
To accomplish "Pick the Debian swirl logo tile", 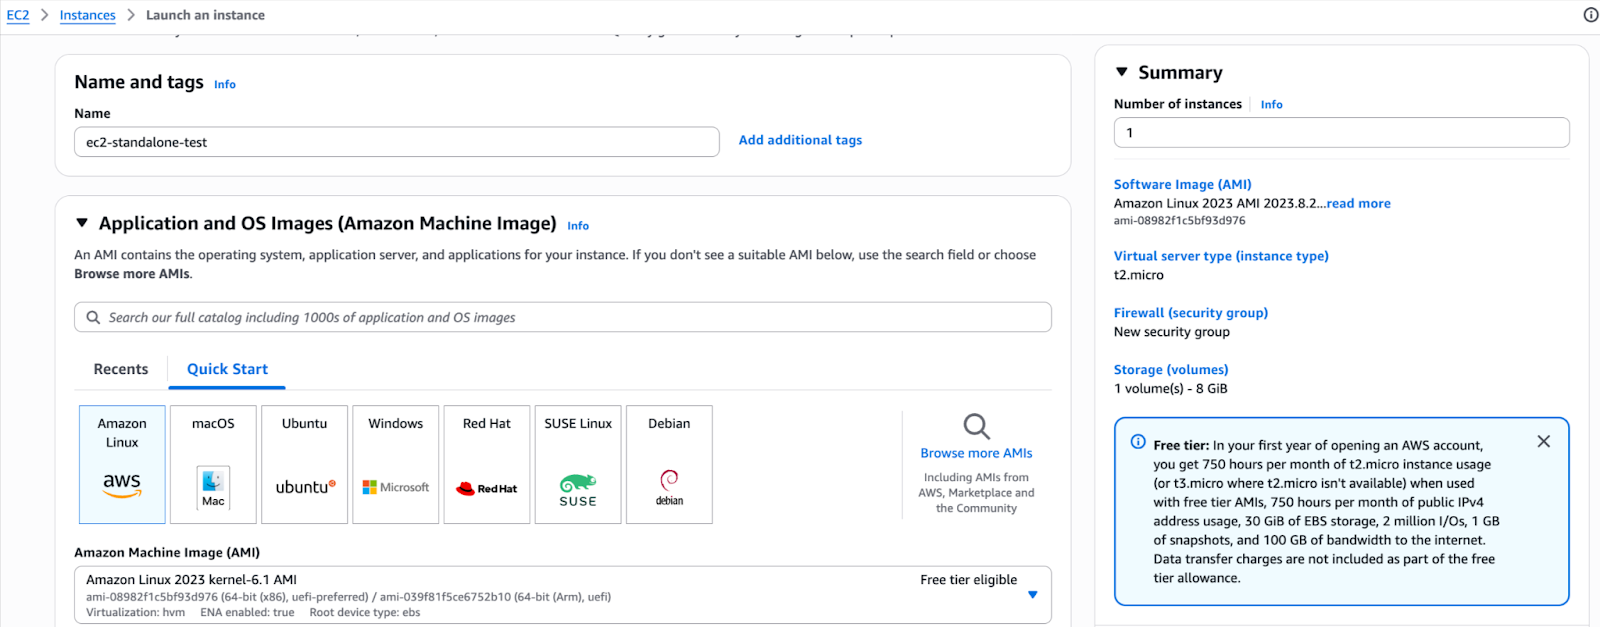I will 669,464.
